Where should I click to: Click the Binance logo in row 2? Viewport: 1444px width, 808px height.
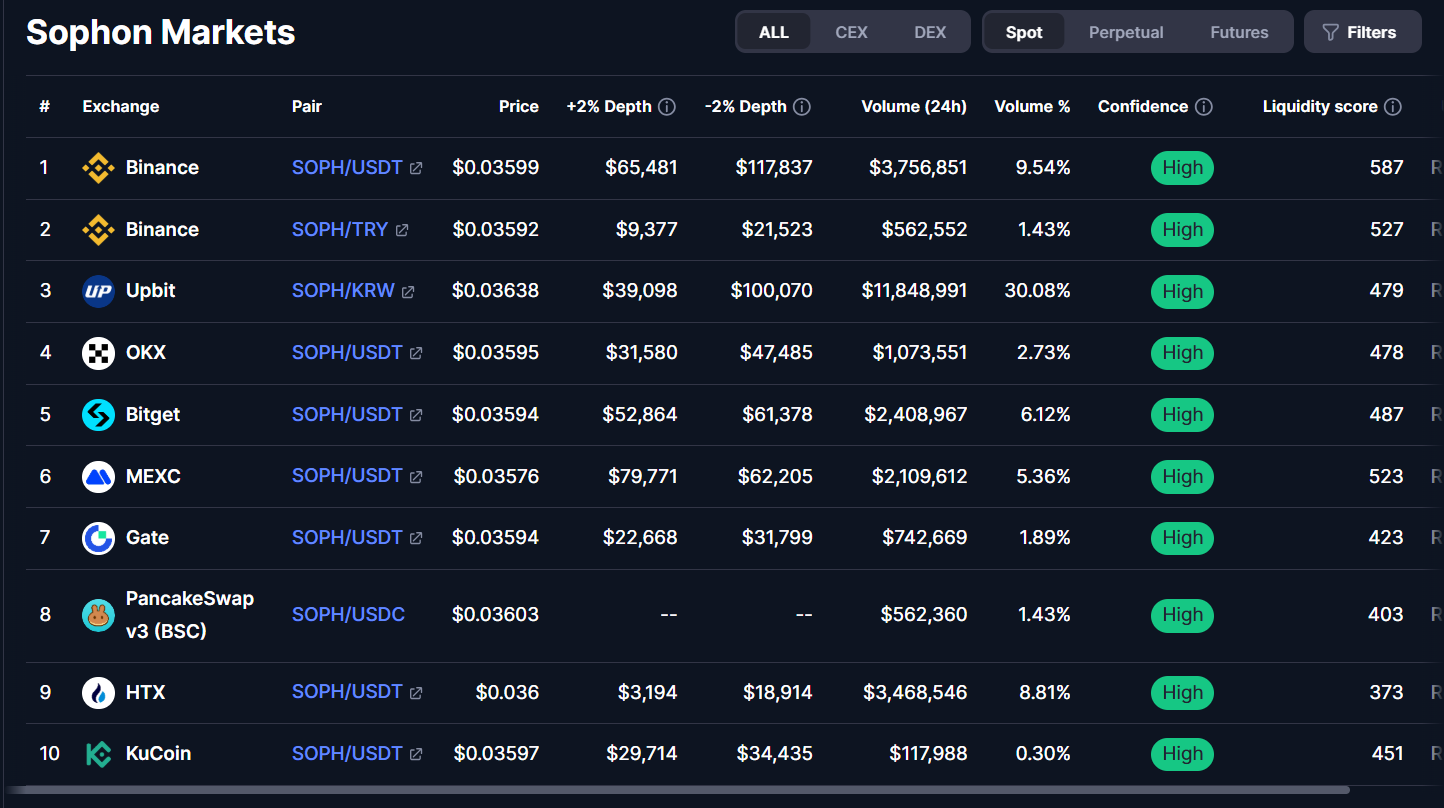(98, 230)
